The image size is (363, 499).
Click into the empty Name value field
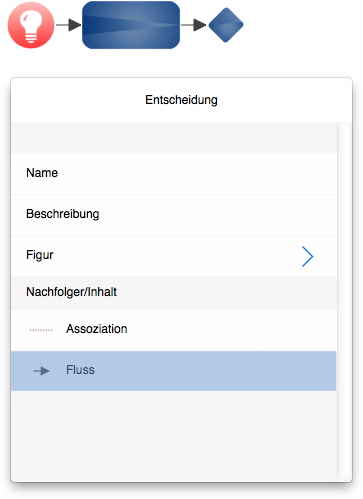[x=197, y=174]
